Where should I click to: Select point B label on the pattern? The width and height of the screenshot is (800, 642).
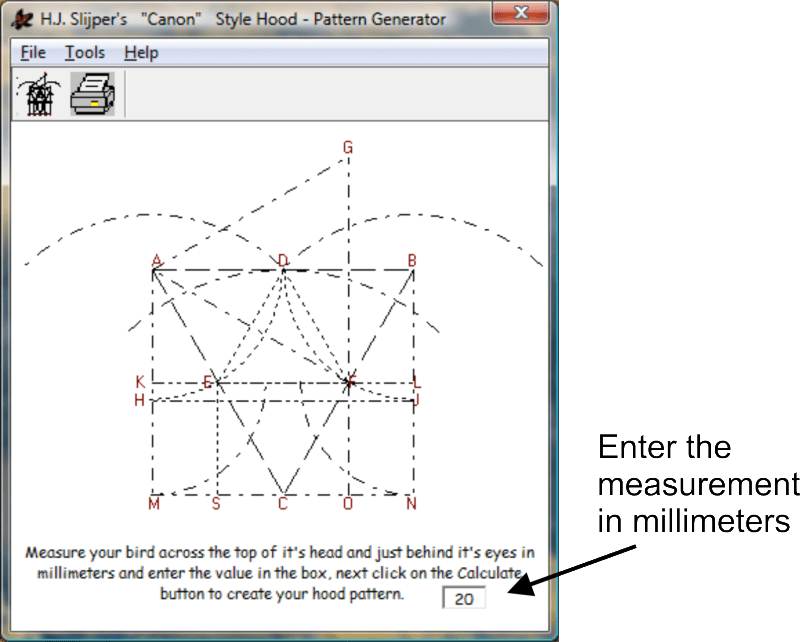tap(412, 261)
